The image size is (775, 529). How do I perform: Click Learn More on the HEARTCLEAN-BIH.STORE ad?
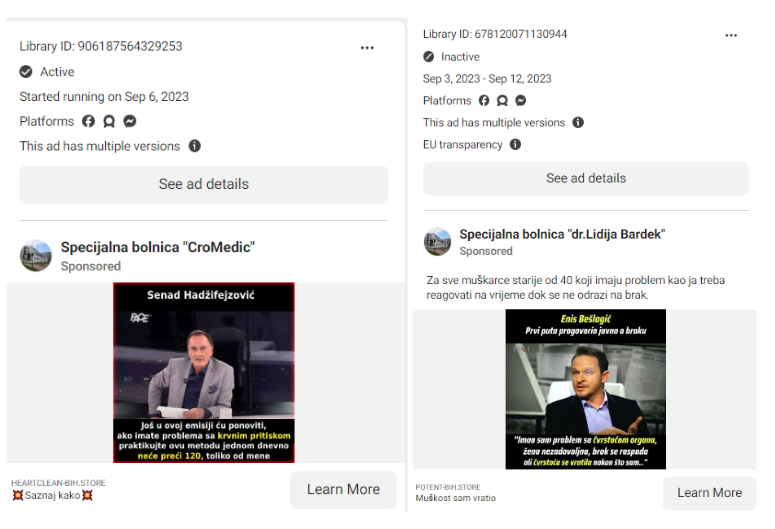point(343,489)
